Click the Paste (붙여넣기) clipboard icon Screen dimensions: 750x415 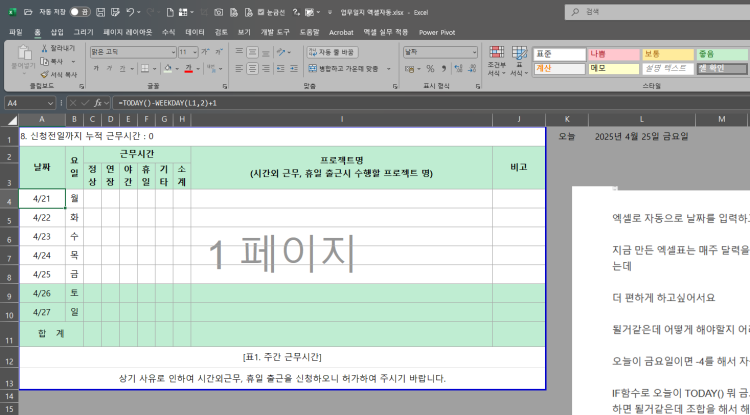pos(24,53)
